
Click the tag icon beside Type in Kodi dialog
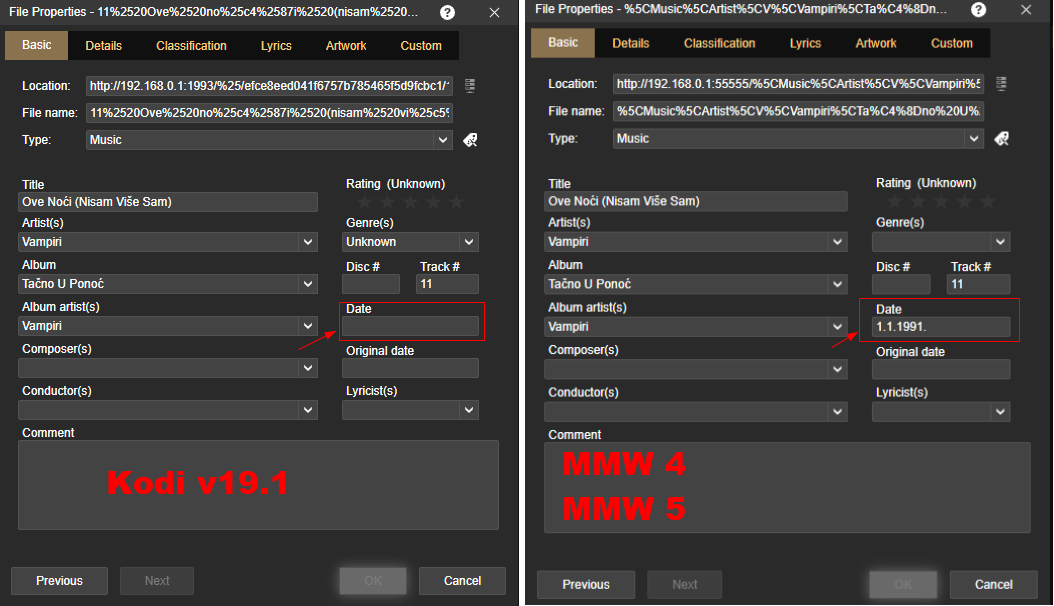coord(470,140)
